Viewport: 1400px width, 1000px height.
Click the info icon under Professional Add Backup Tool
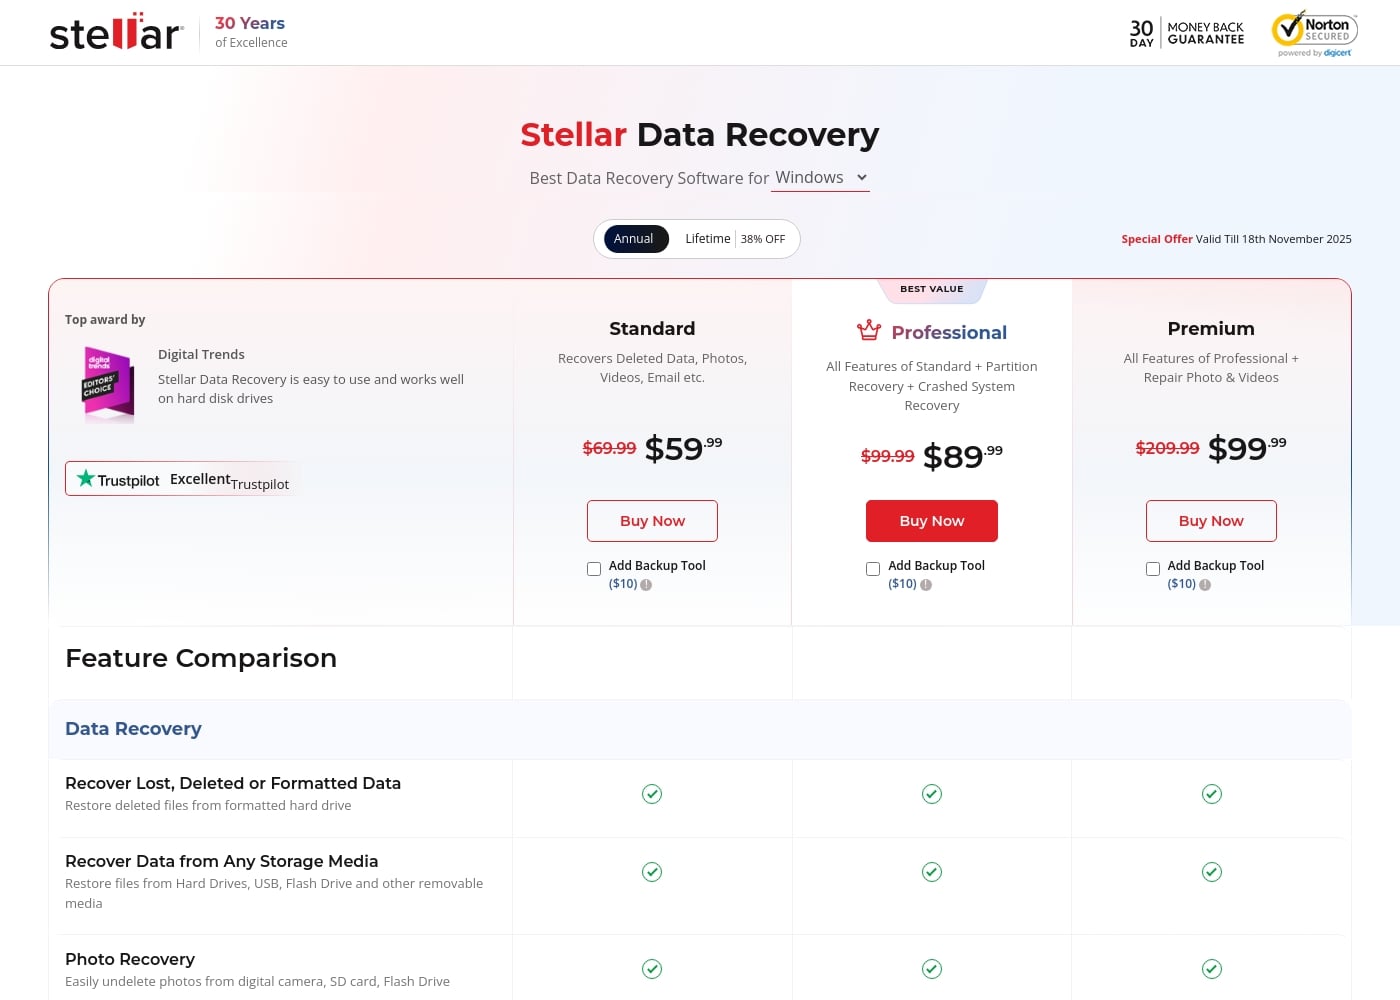[x=926, y=585]
